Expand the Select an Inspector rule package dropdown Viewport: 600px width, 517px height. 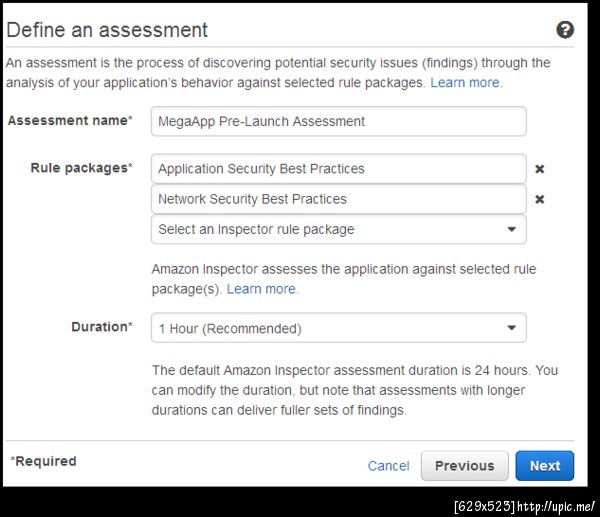point(338,229)
